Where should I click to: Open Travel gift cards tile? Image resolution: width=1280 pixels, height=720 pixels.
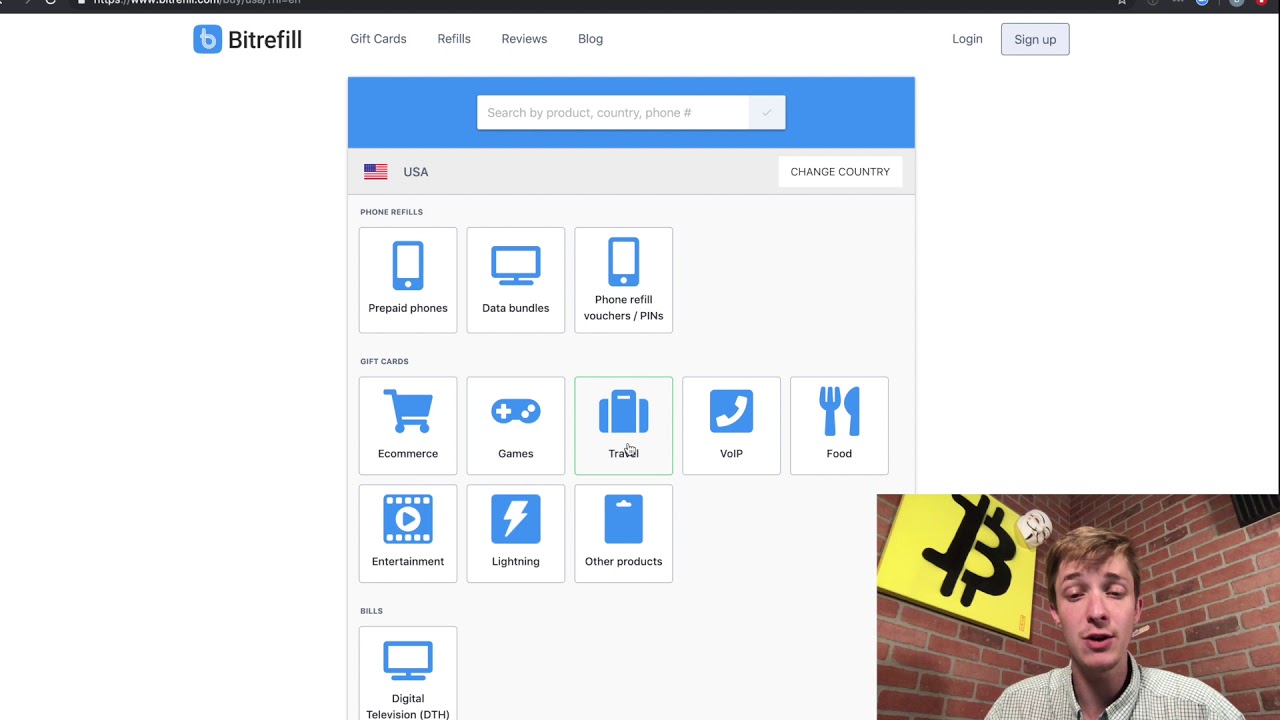[623, 425]
